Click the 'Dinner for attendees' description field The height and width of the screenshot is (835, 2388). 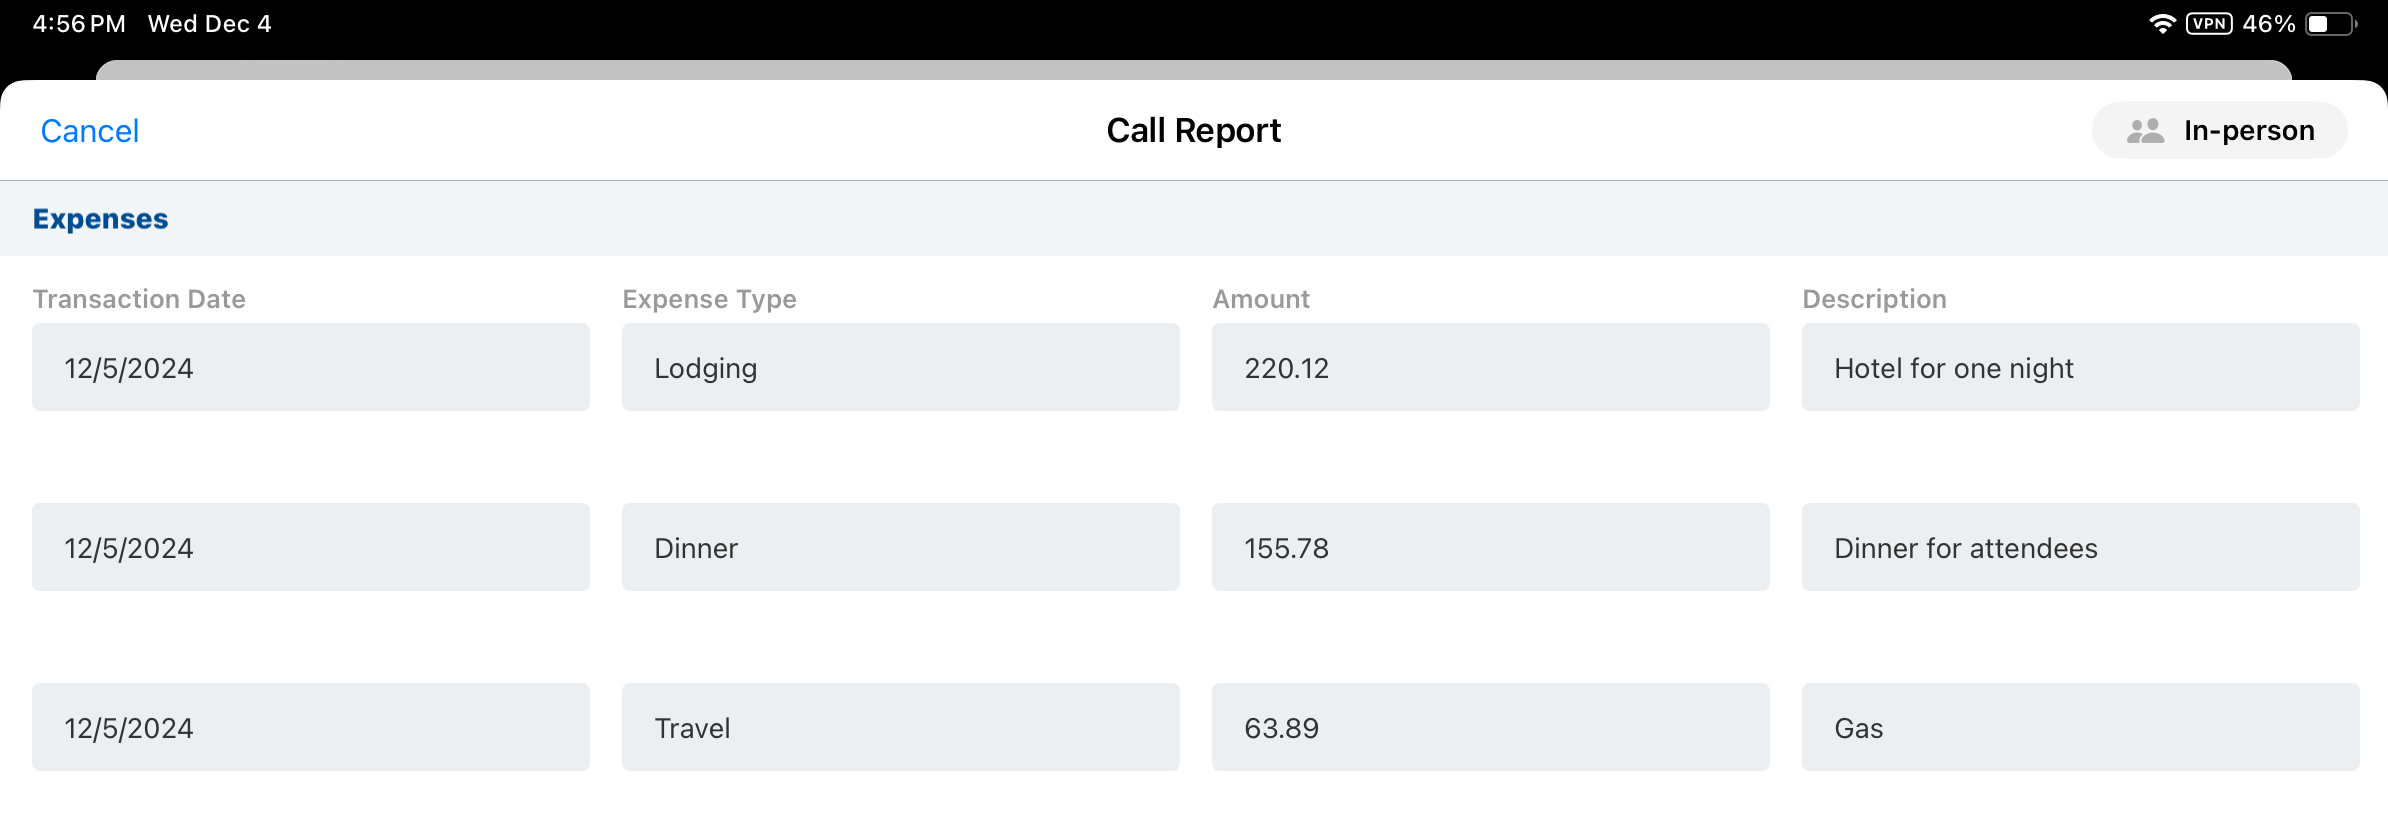pyautogui.click(x=2080, y=547)
